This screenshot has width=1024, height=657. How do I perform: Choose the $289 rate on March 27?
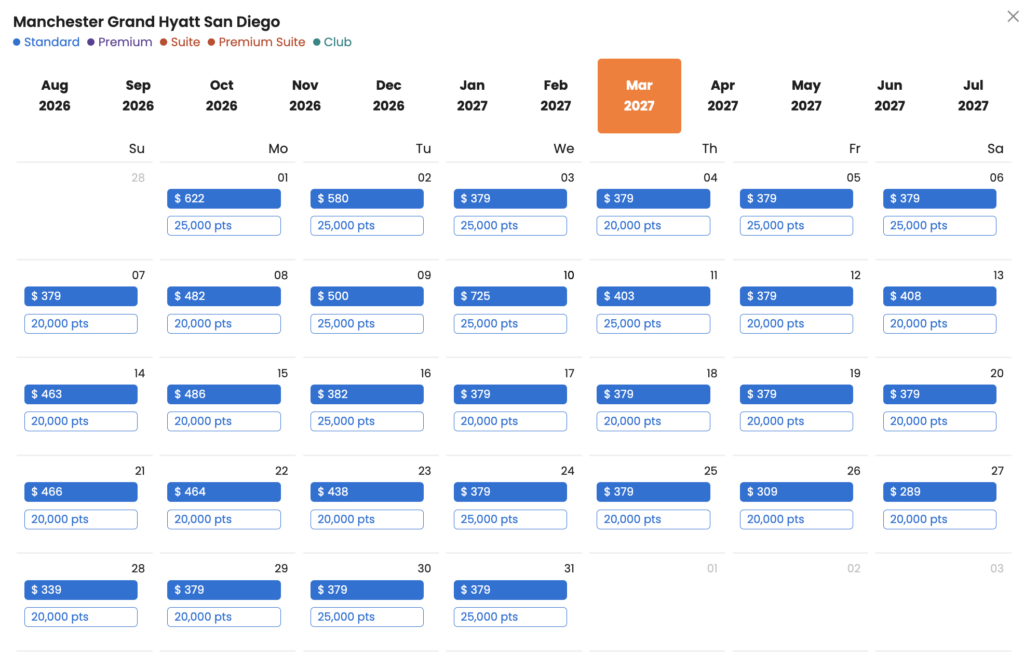pos(940,492)
